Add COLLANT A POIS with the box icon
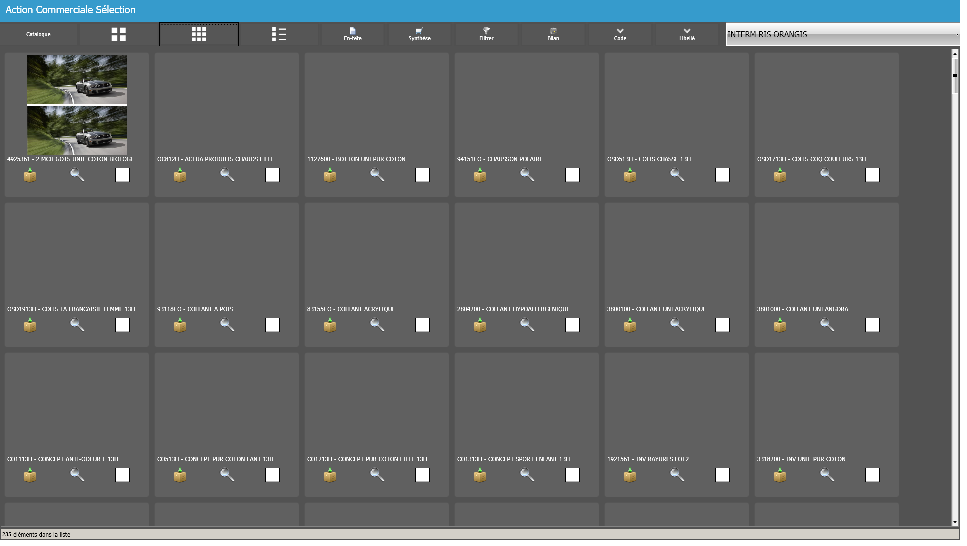This screenshot has height=546, width=967. click(x=179, y=325)
